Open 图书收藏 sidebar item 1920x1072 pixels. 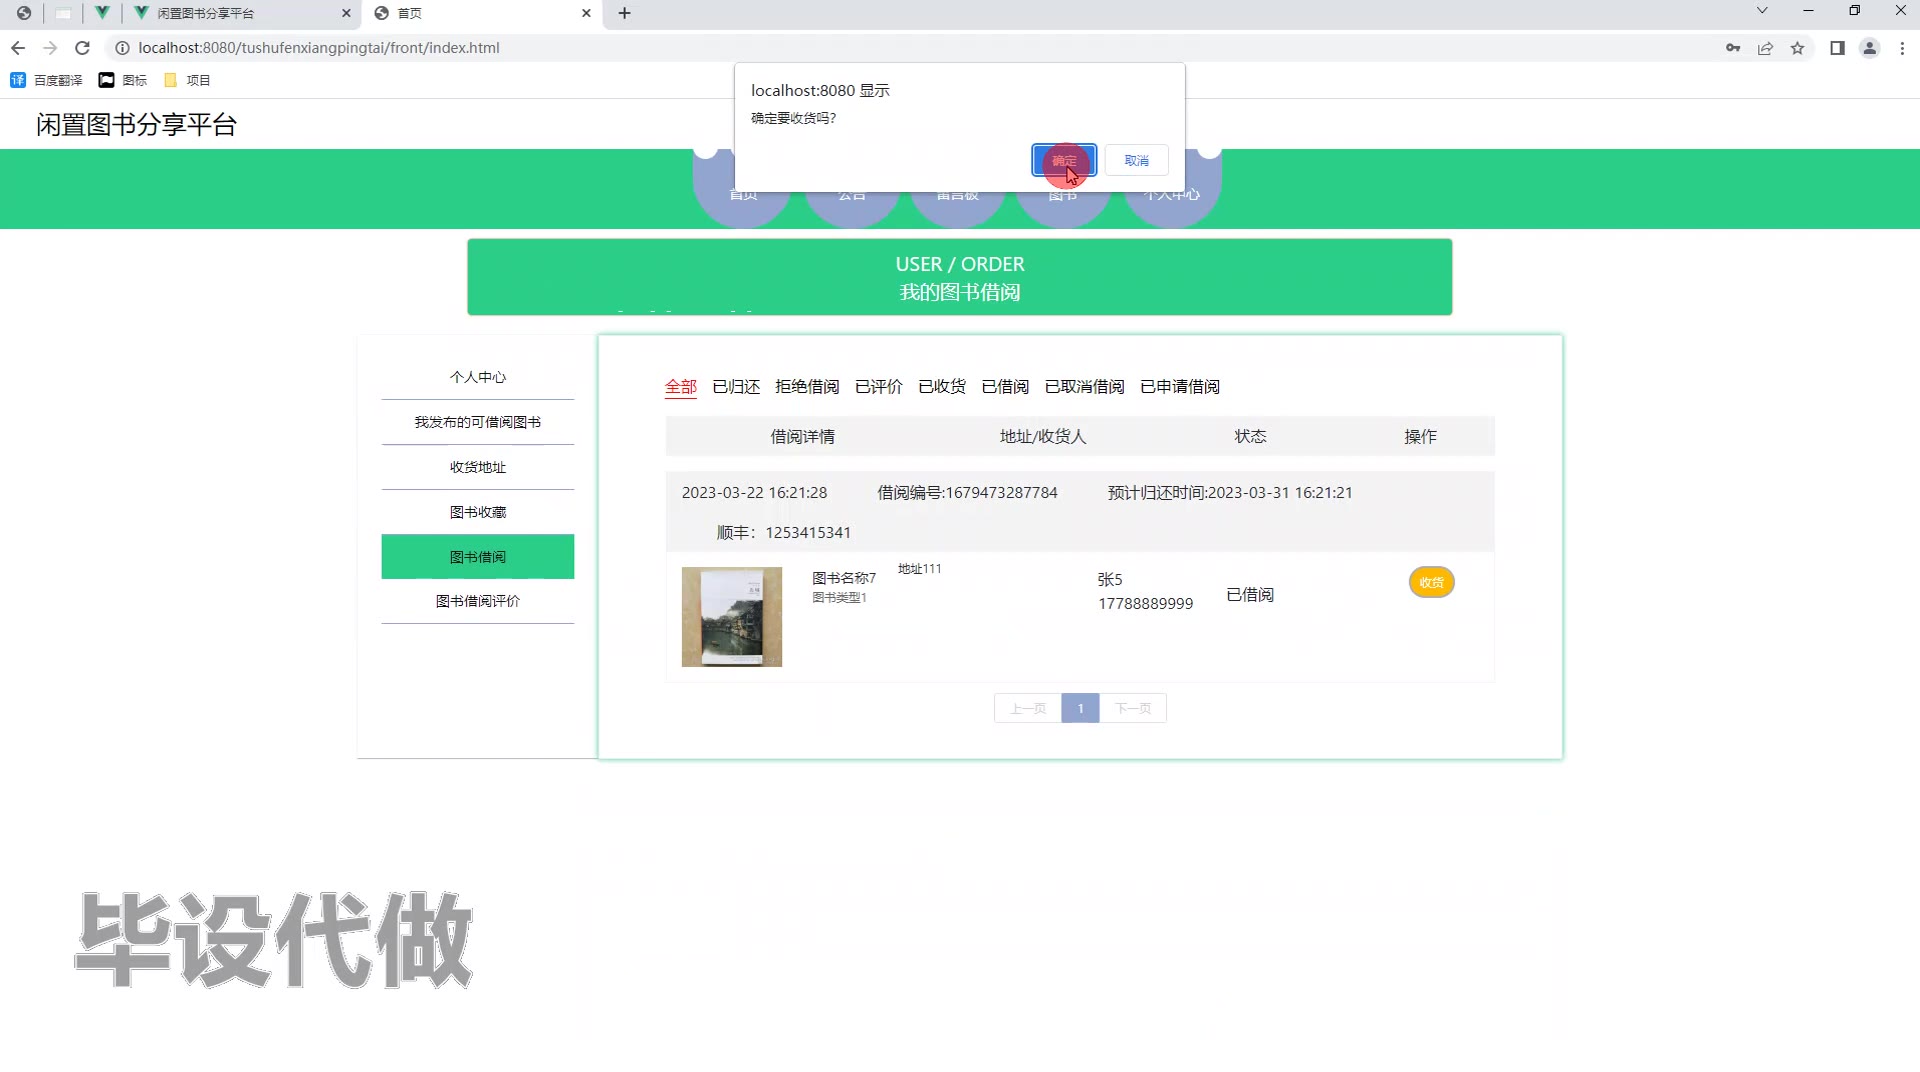pos(478,512)
